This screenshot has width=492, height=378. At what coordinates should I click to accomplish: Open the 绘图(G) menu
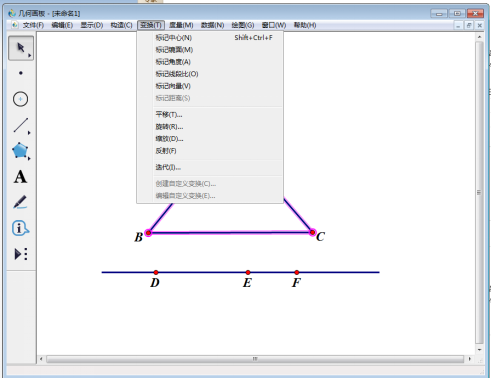pos(243,25)
